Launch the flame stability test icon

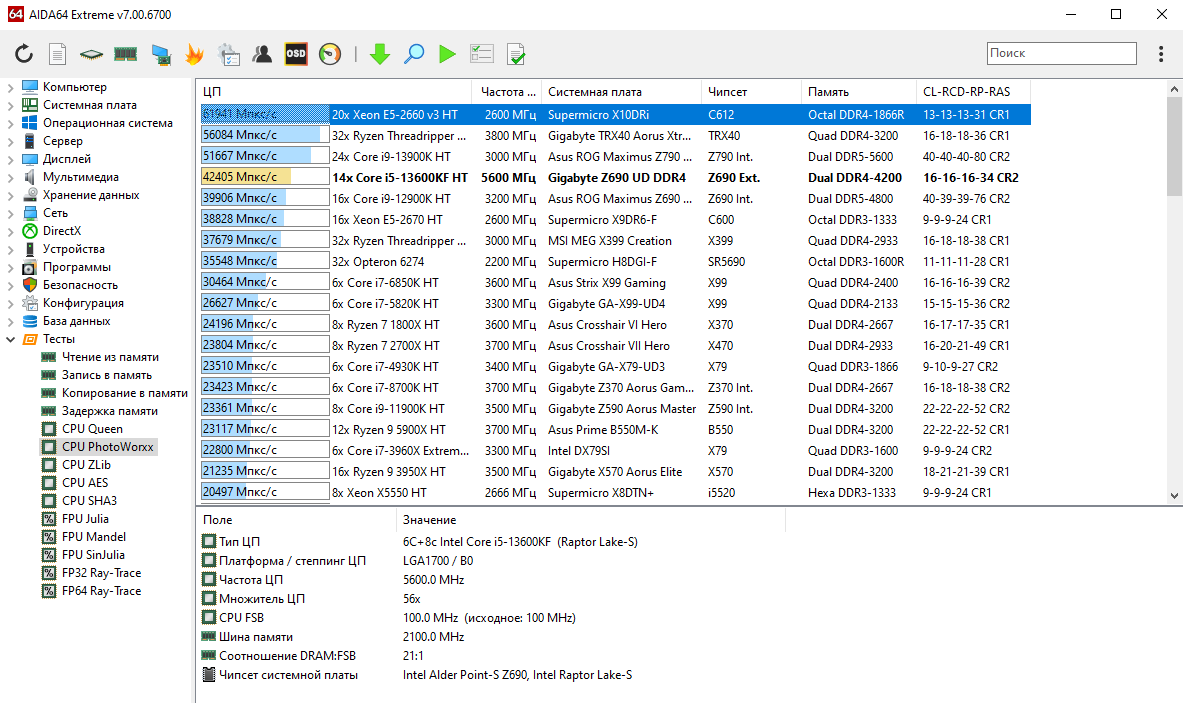[x=195, y=54]
